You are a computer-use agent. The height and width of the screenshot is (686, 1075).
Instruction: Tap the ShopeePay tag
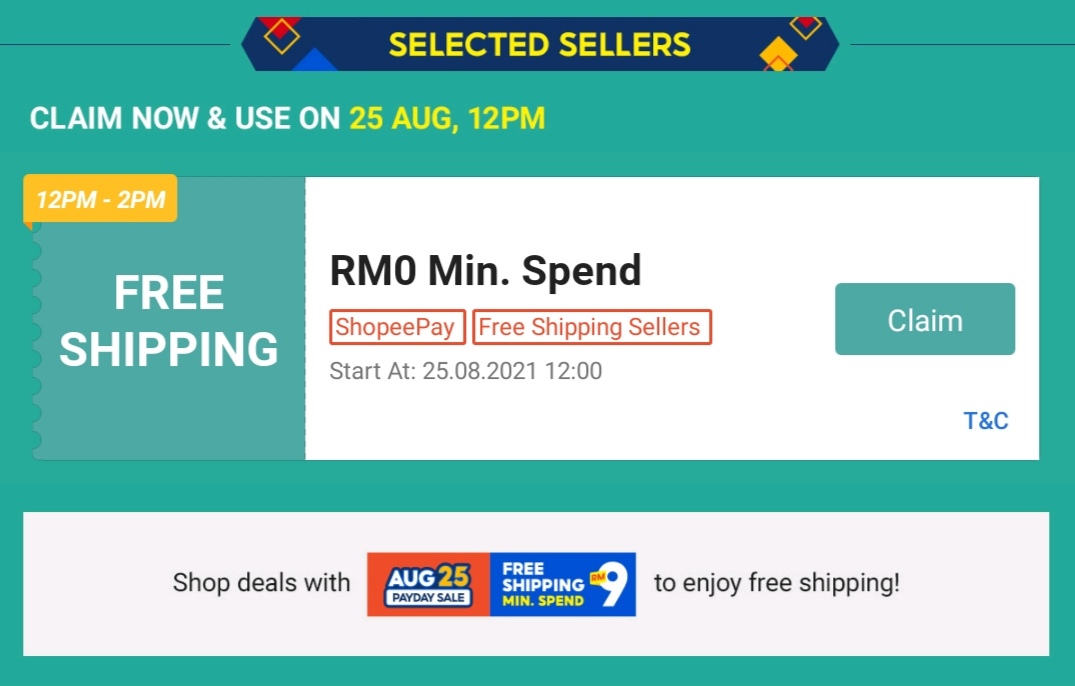tap(396, 327)
